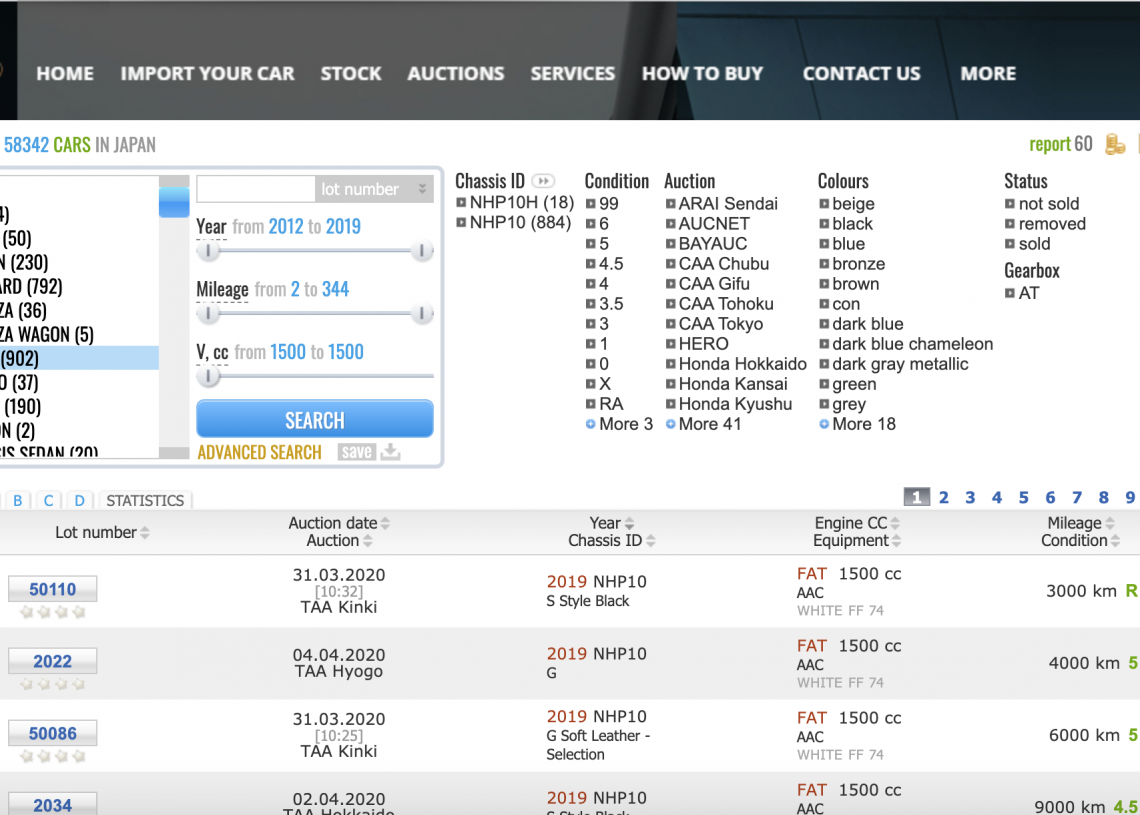Sort by Lot number column arrows
This screenshot has height=815, width=1140.
[x=145, y=533]
